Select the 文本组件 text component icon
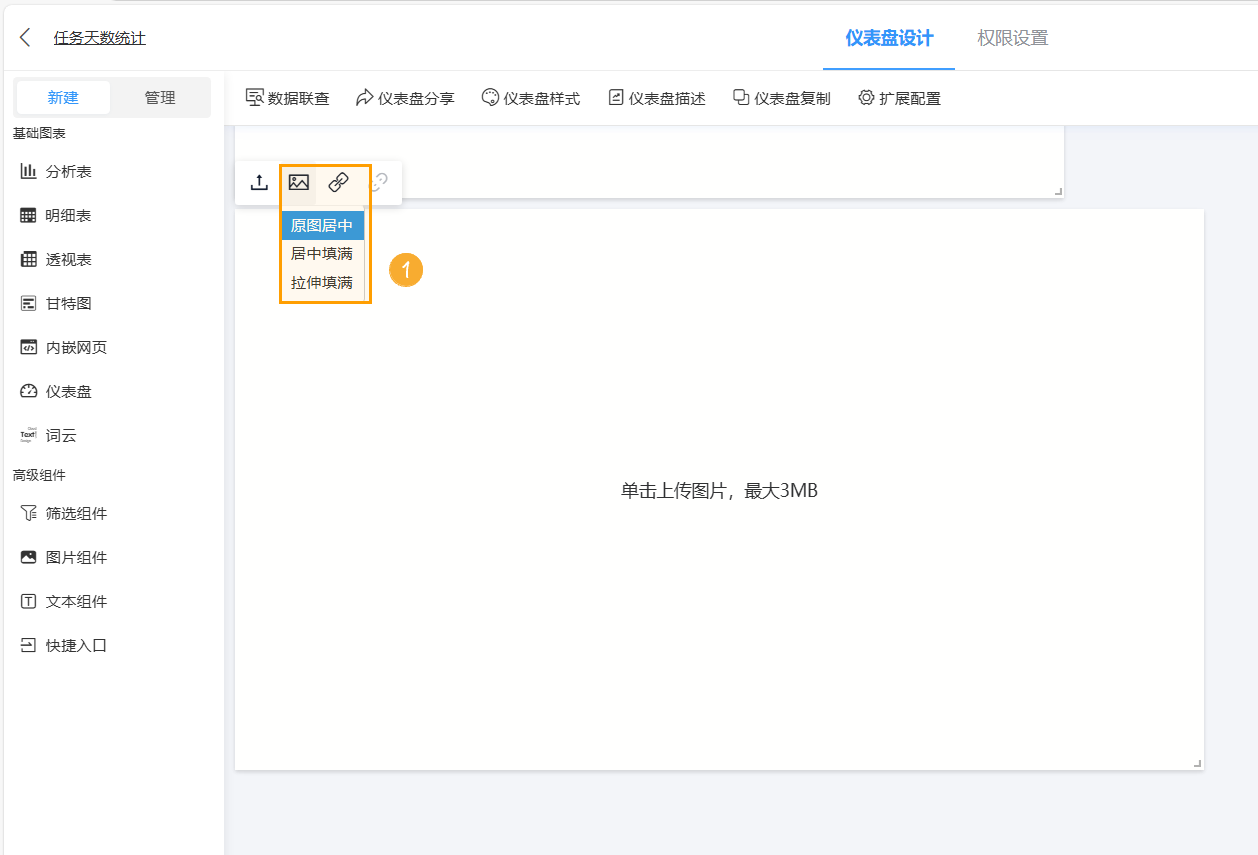Image resolution: width=1258 pixels, height=855 pixels. (x=28, y=600)
